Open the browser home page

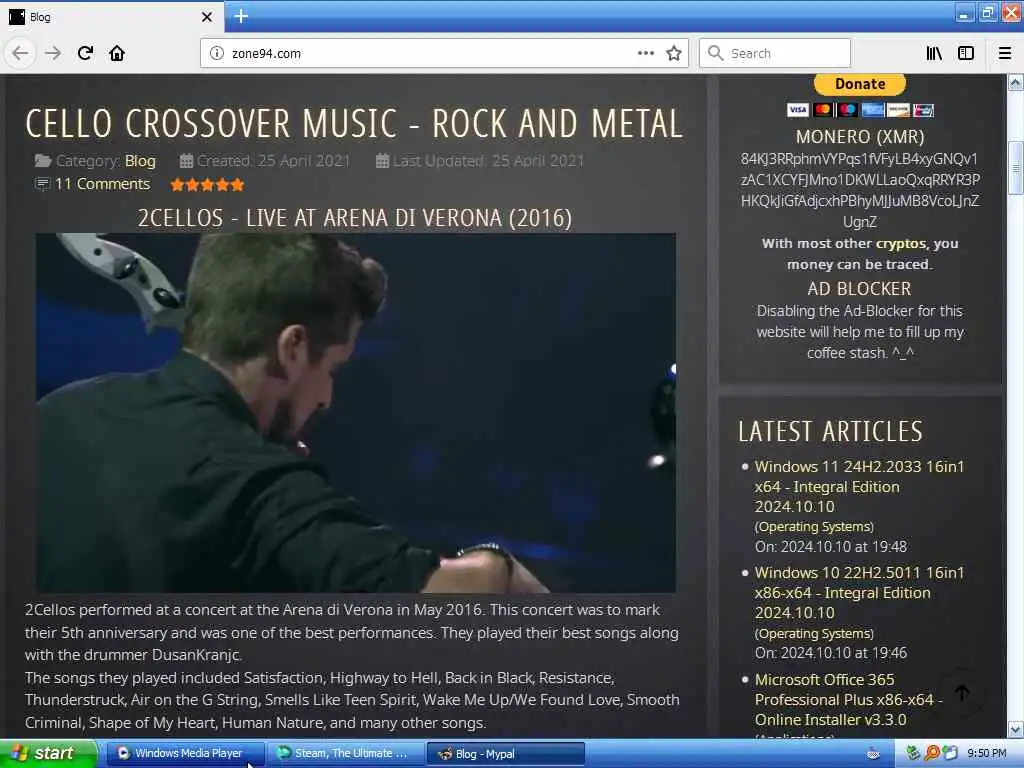(117, 53)
